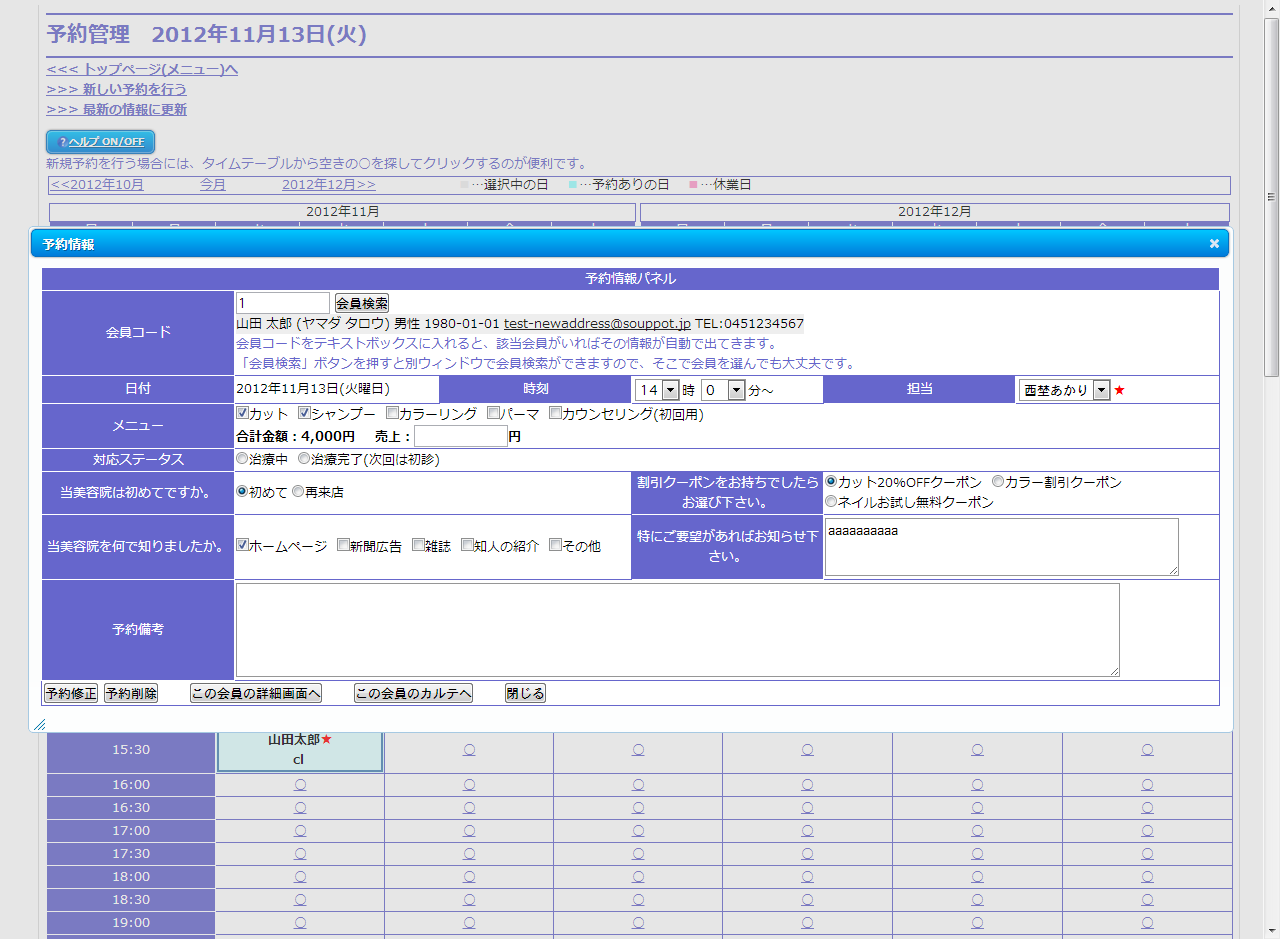Image resolution: width=1280 pixels, height=939 pixels.
Task: Check the カラーリング checkbox
Action: 392,413
